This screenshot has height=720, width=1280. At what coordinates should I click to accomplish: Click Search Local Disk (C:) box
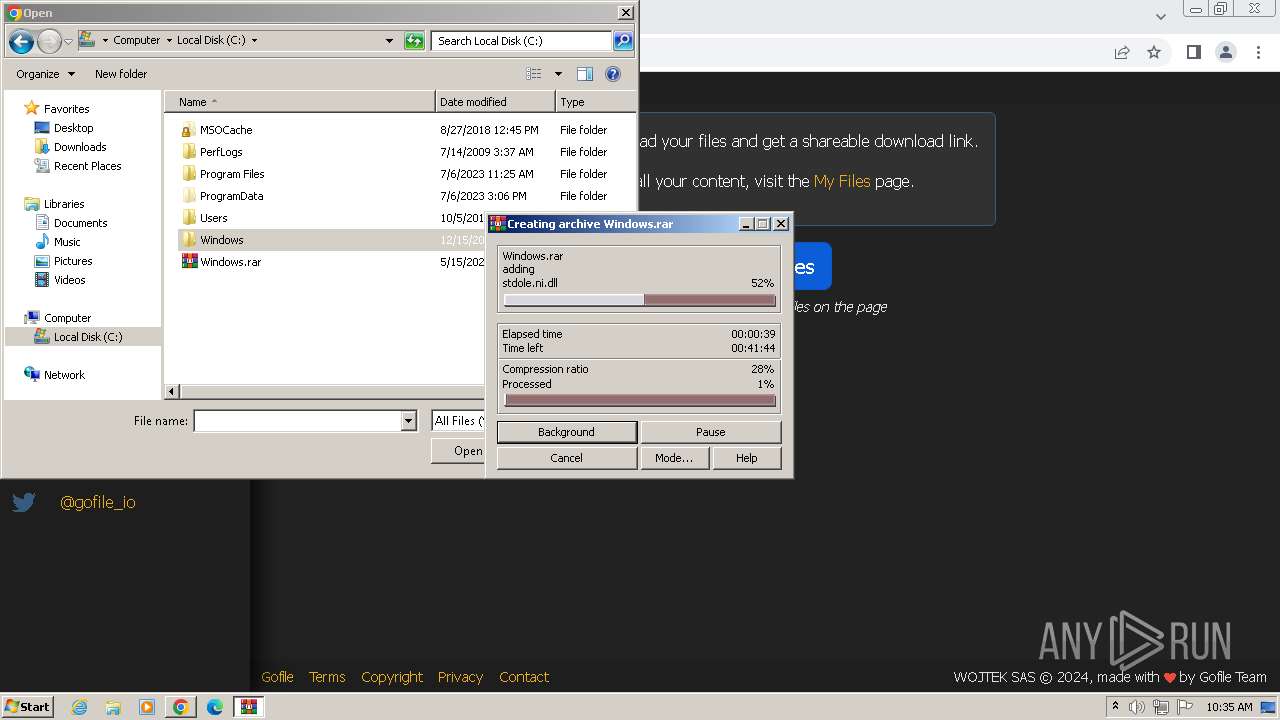click(521, 41)
